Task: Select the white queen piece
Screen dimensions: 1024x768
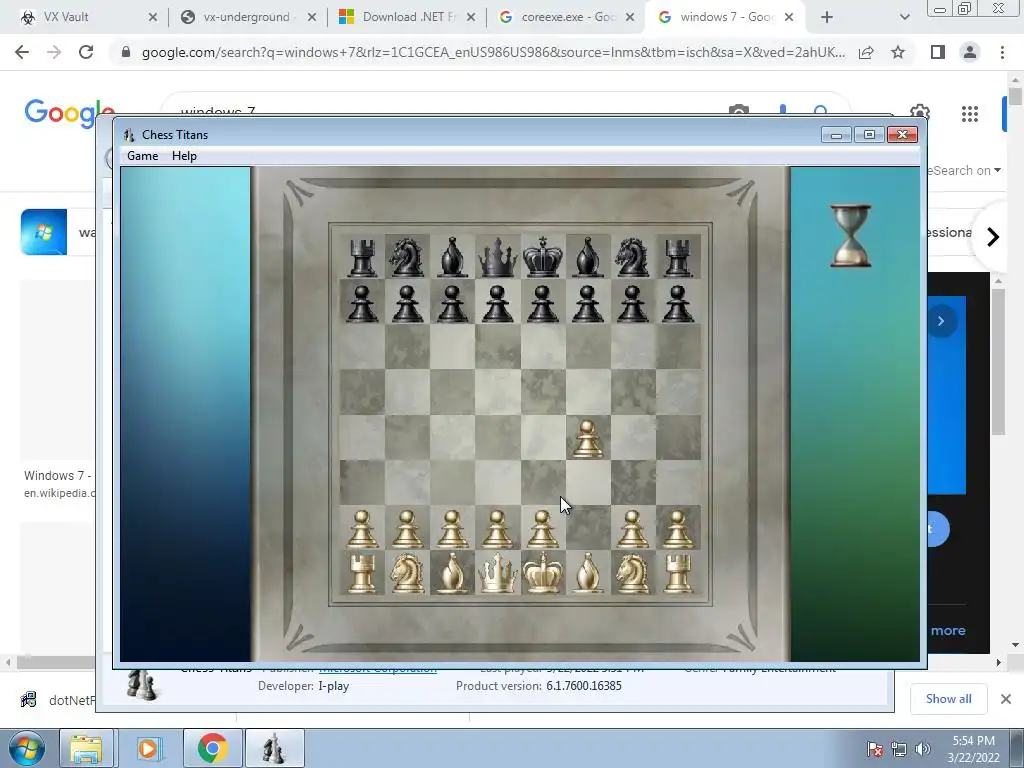Action: pos(498,573)
